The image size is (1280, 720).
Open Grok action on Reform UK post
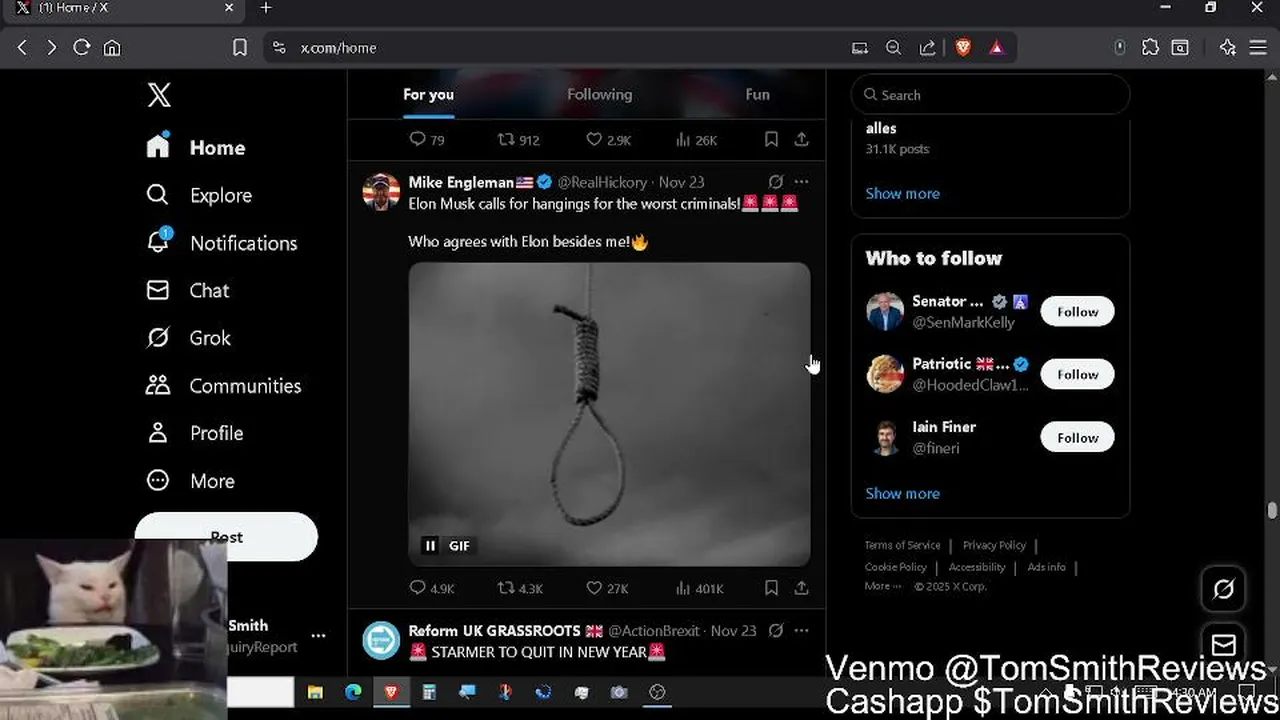coord(775,630)
